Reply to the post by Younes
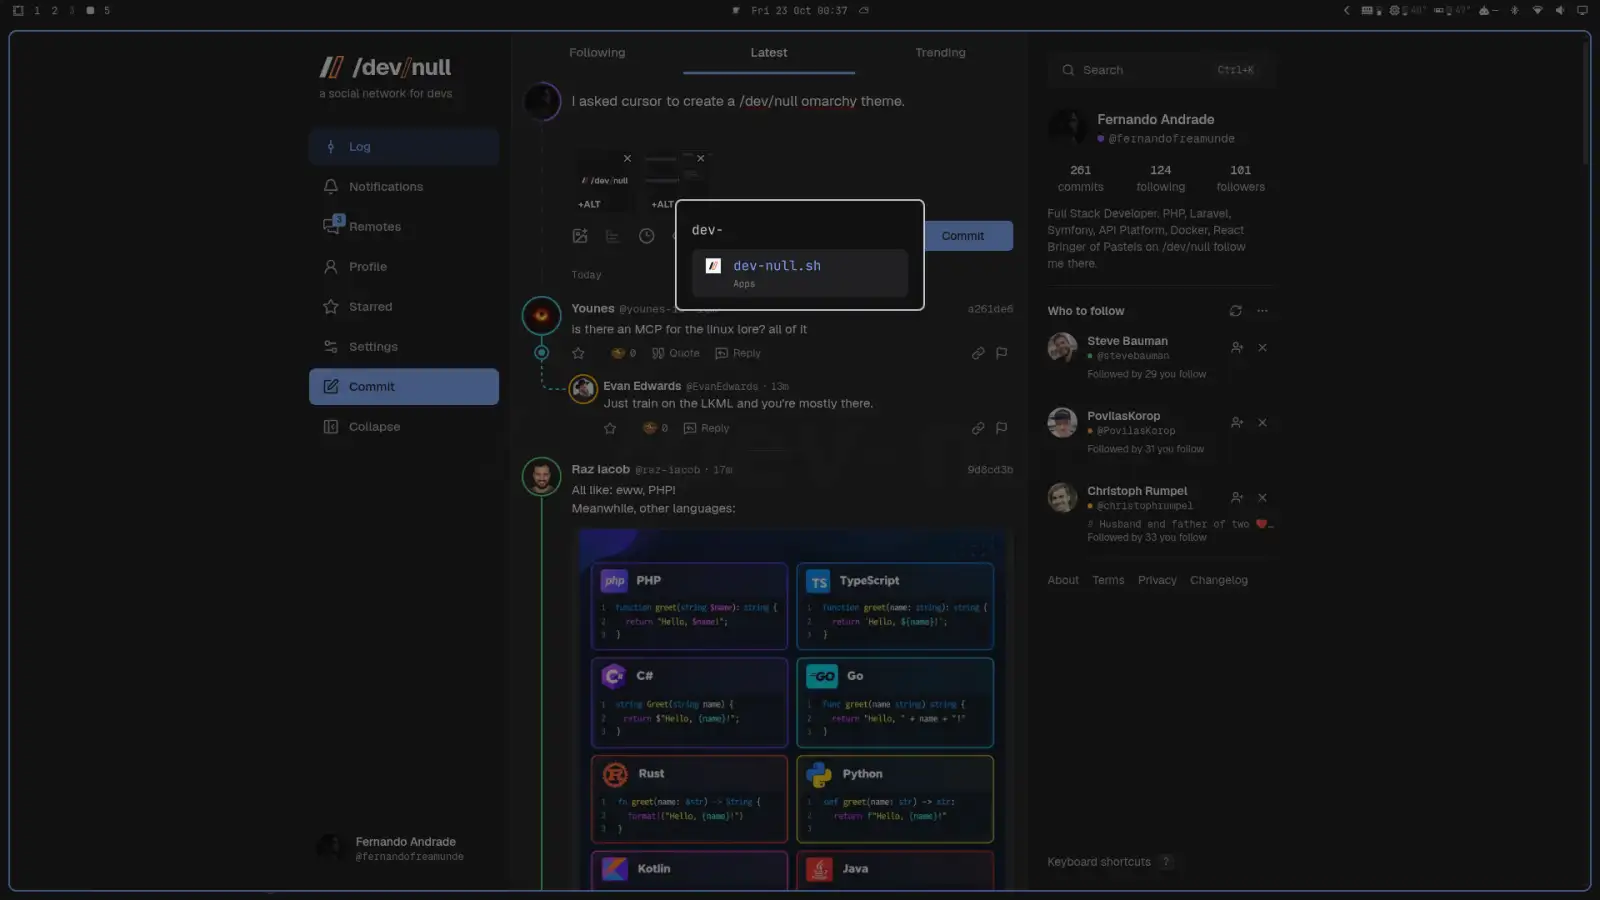 (x=738, y=353)
